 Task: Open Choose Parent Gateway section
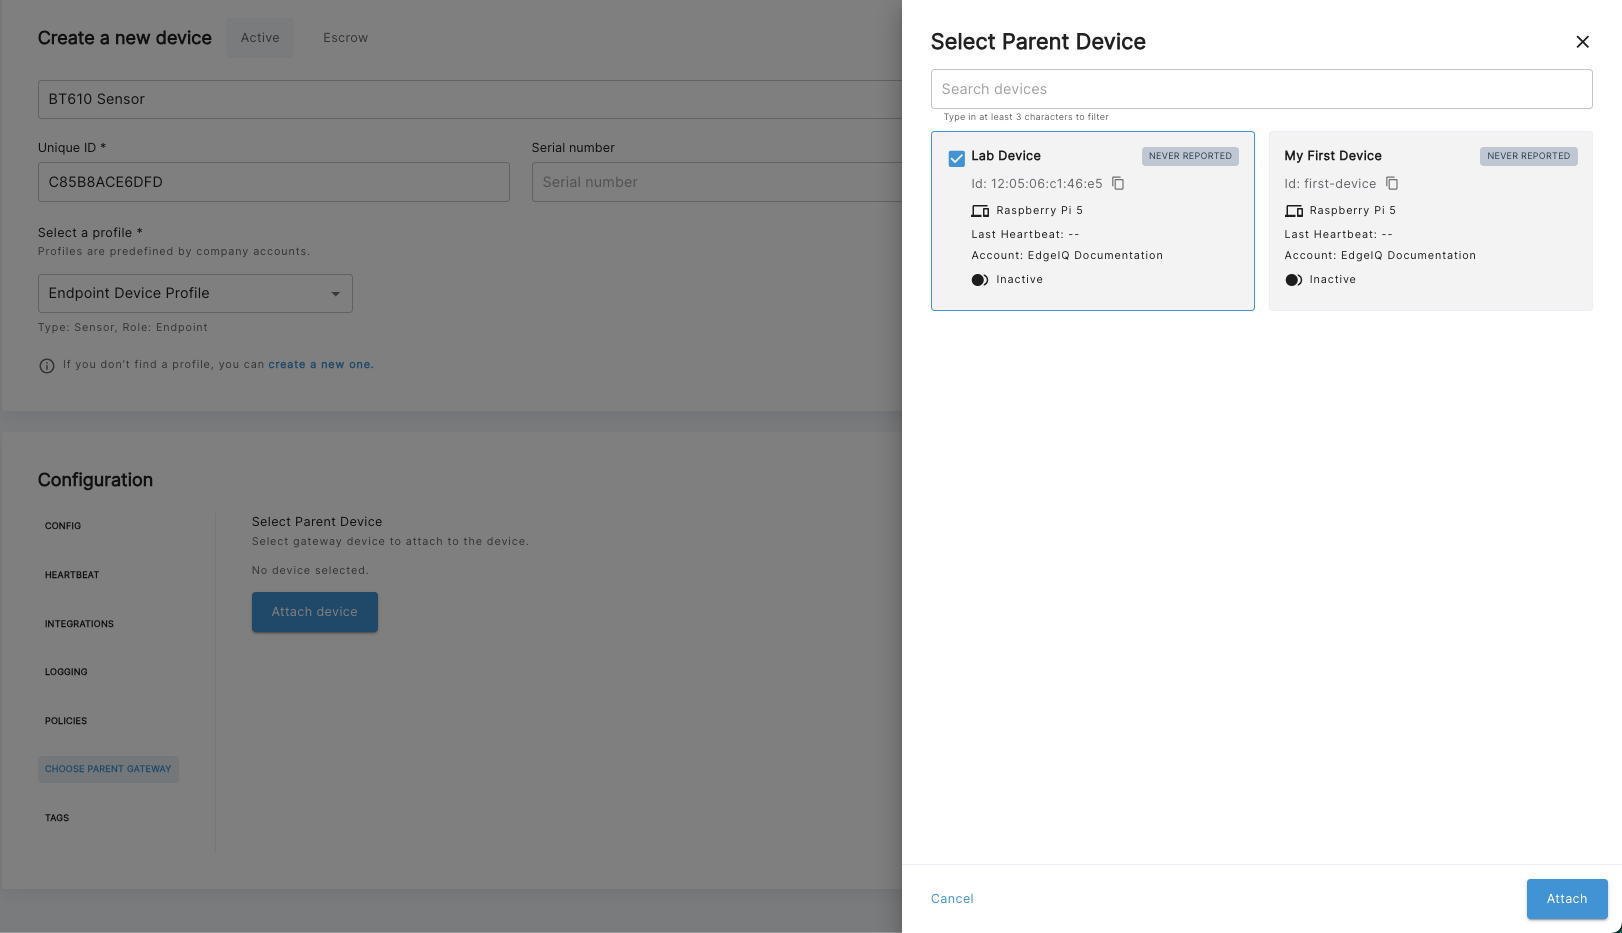[x=108, y=769]
